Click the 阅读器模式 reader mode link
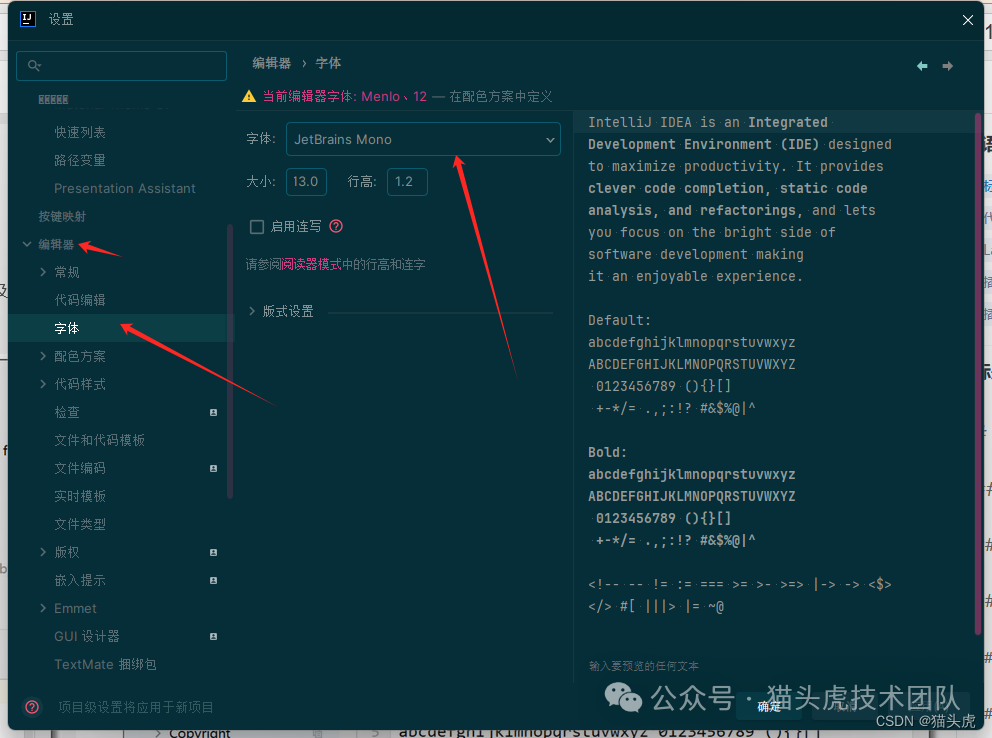 [311, 264]
